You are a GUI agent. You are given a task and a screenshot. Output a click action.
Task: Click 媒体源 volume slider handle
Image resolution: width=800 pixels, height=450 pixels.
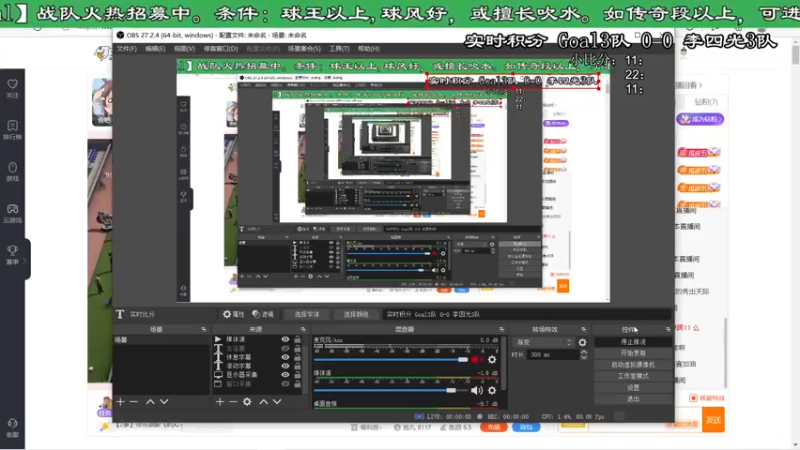click(451, 390)
